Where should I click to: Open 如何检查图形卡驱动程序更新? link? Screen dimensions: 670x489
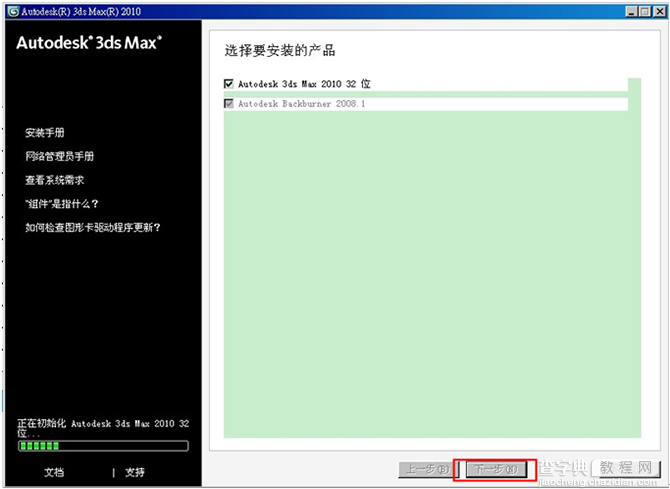tap(93, 227)
